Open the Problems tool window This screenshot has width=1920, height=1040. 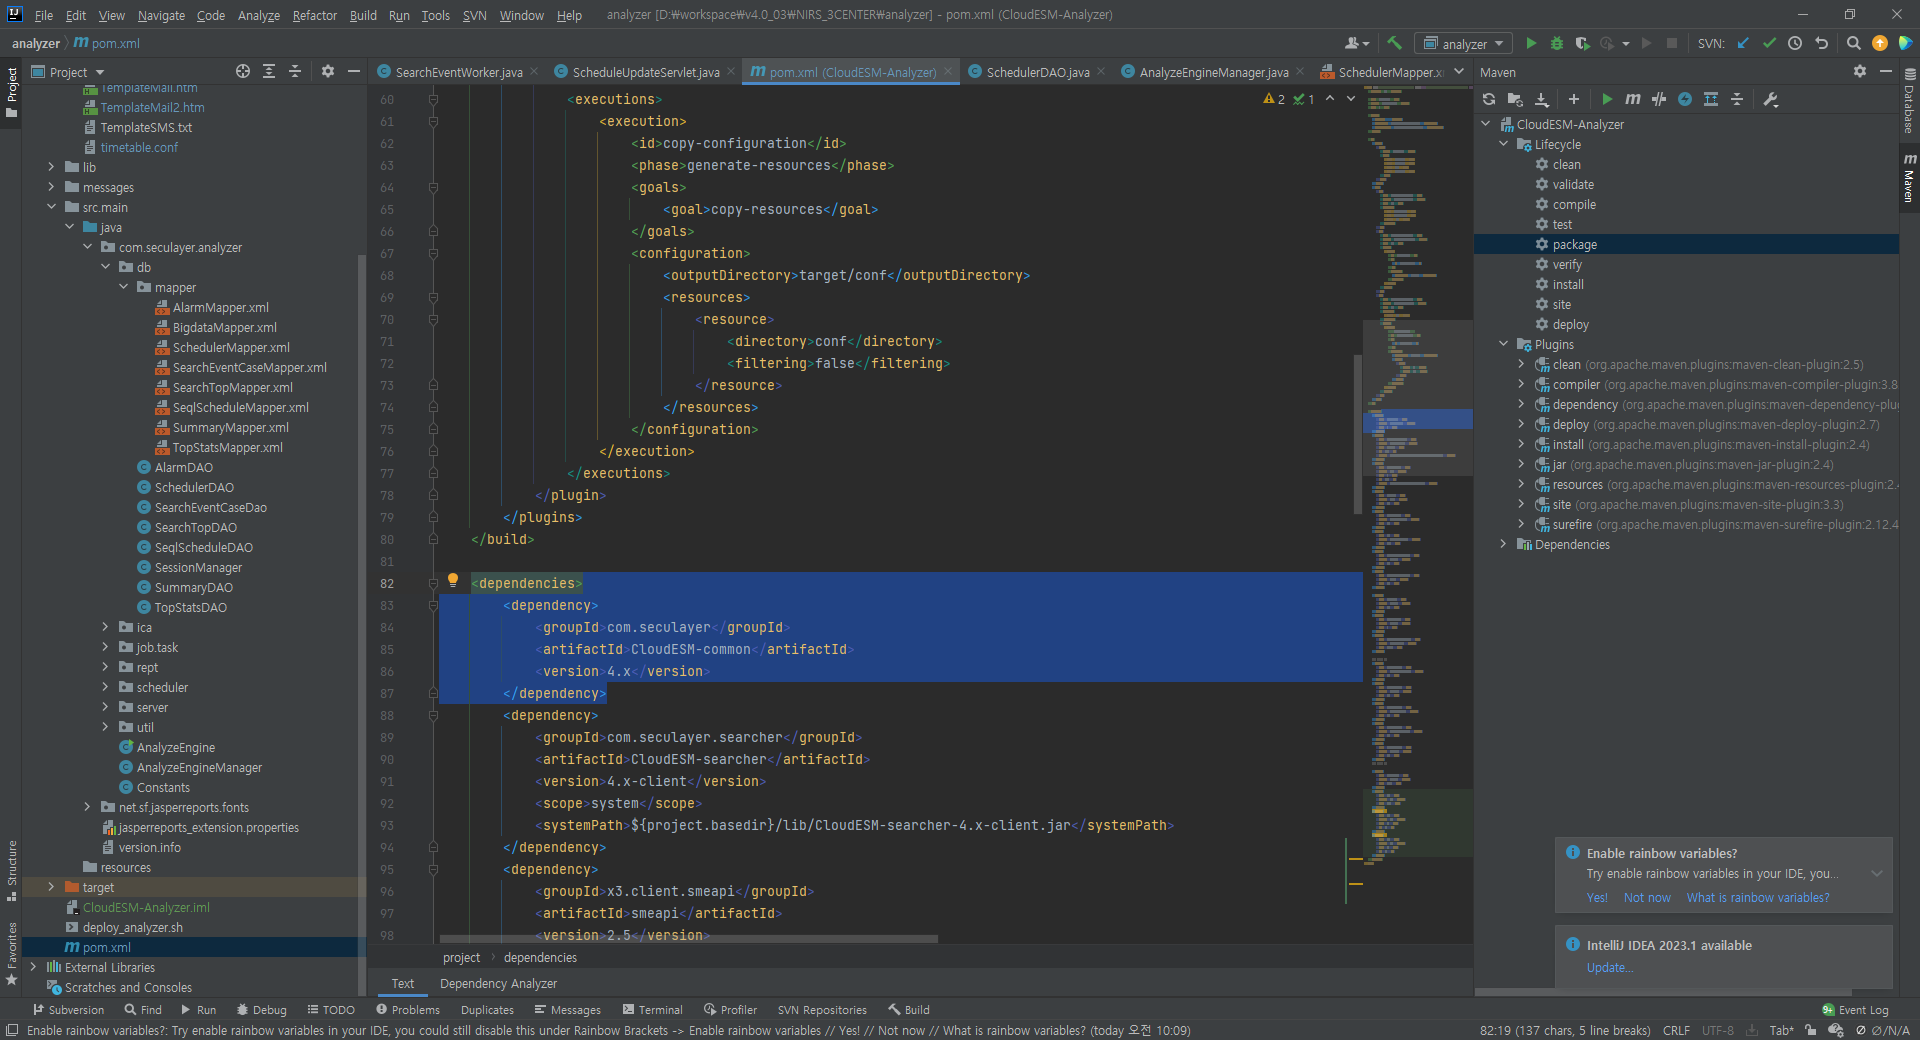click(408, 1010)
